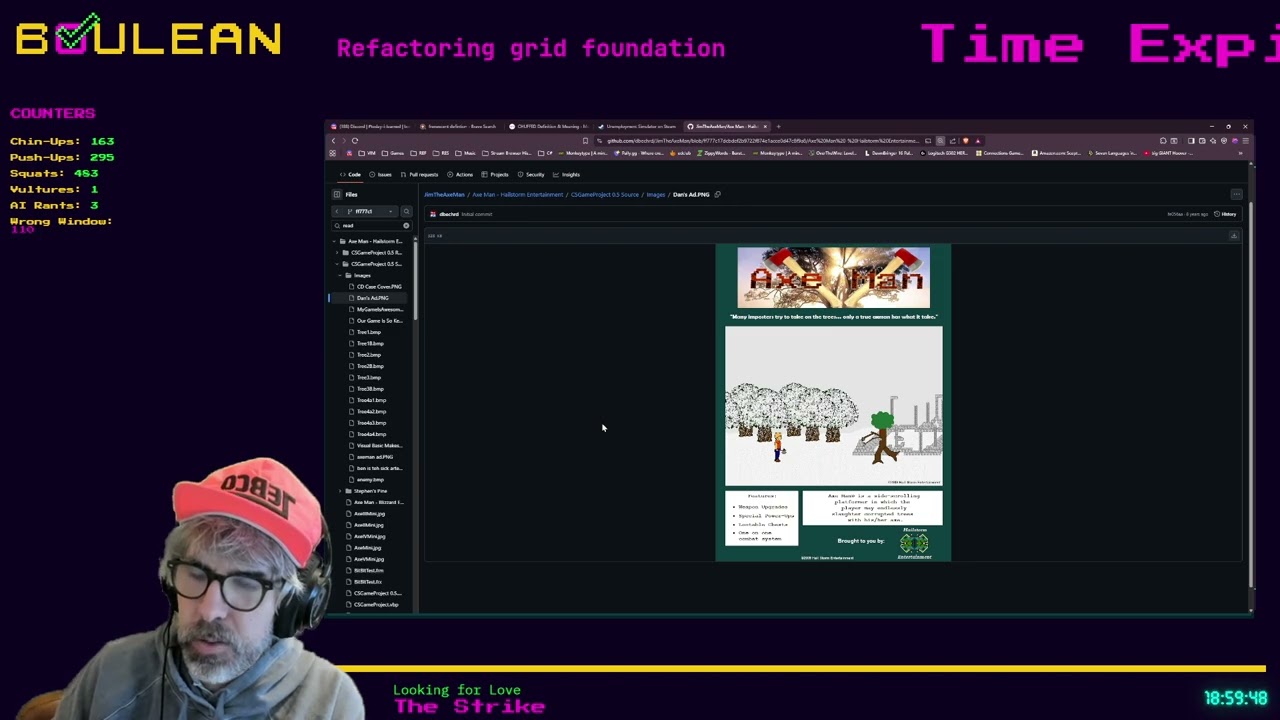Open the ff777c1 branch dropdown
The width and height of the screenshot is (1280, 720).
click(x=371, y=211)
